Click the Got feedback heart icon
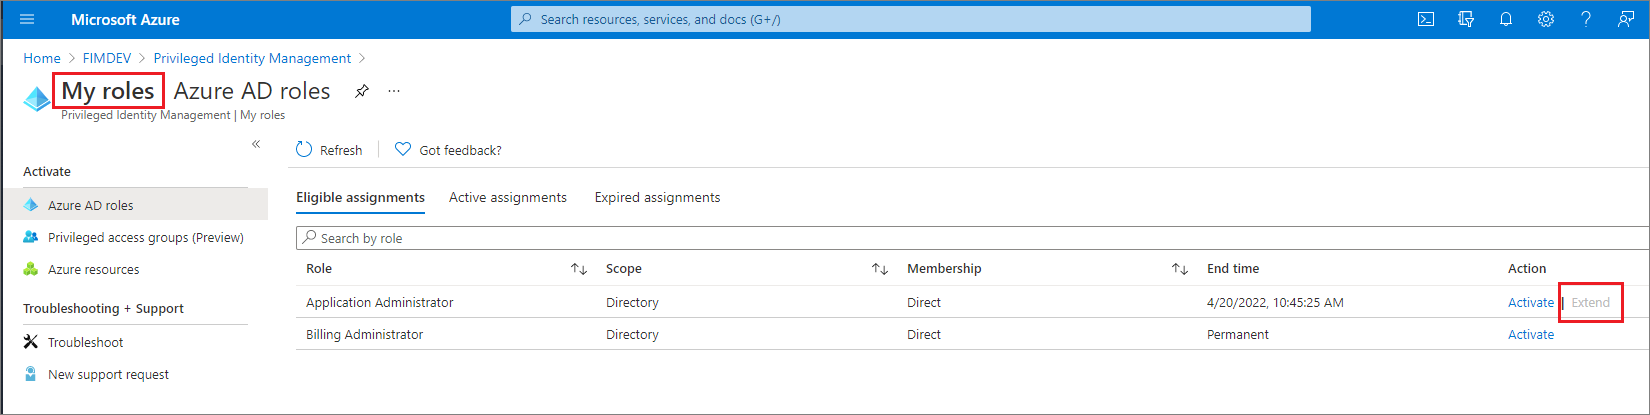The width and height of the screenshot is (1650, 415). click(x=403, y=149)
